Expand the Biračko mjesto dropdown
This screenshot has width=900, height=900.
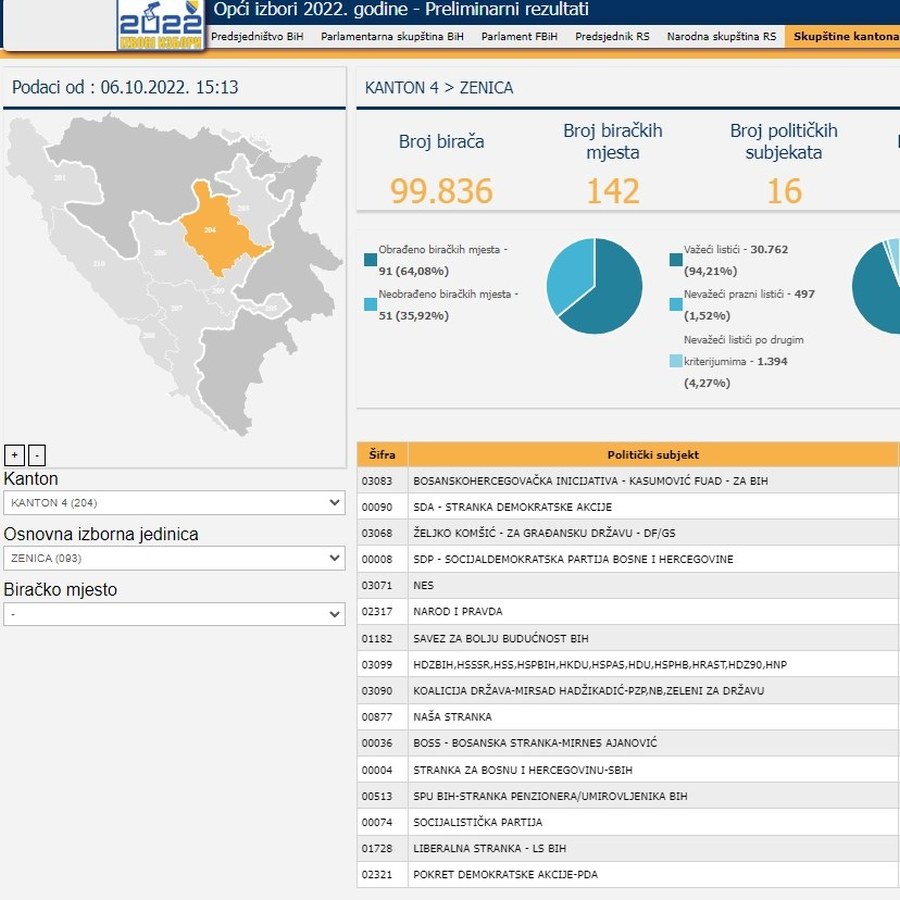(174, 614)
